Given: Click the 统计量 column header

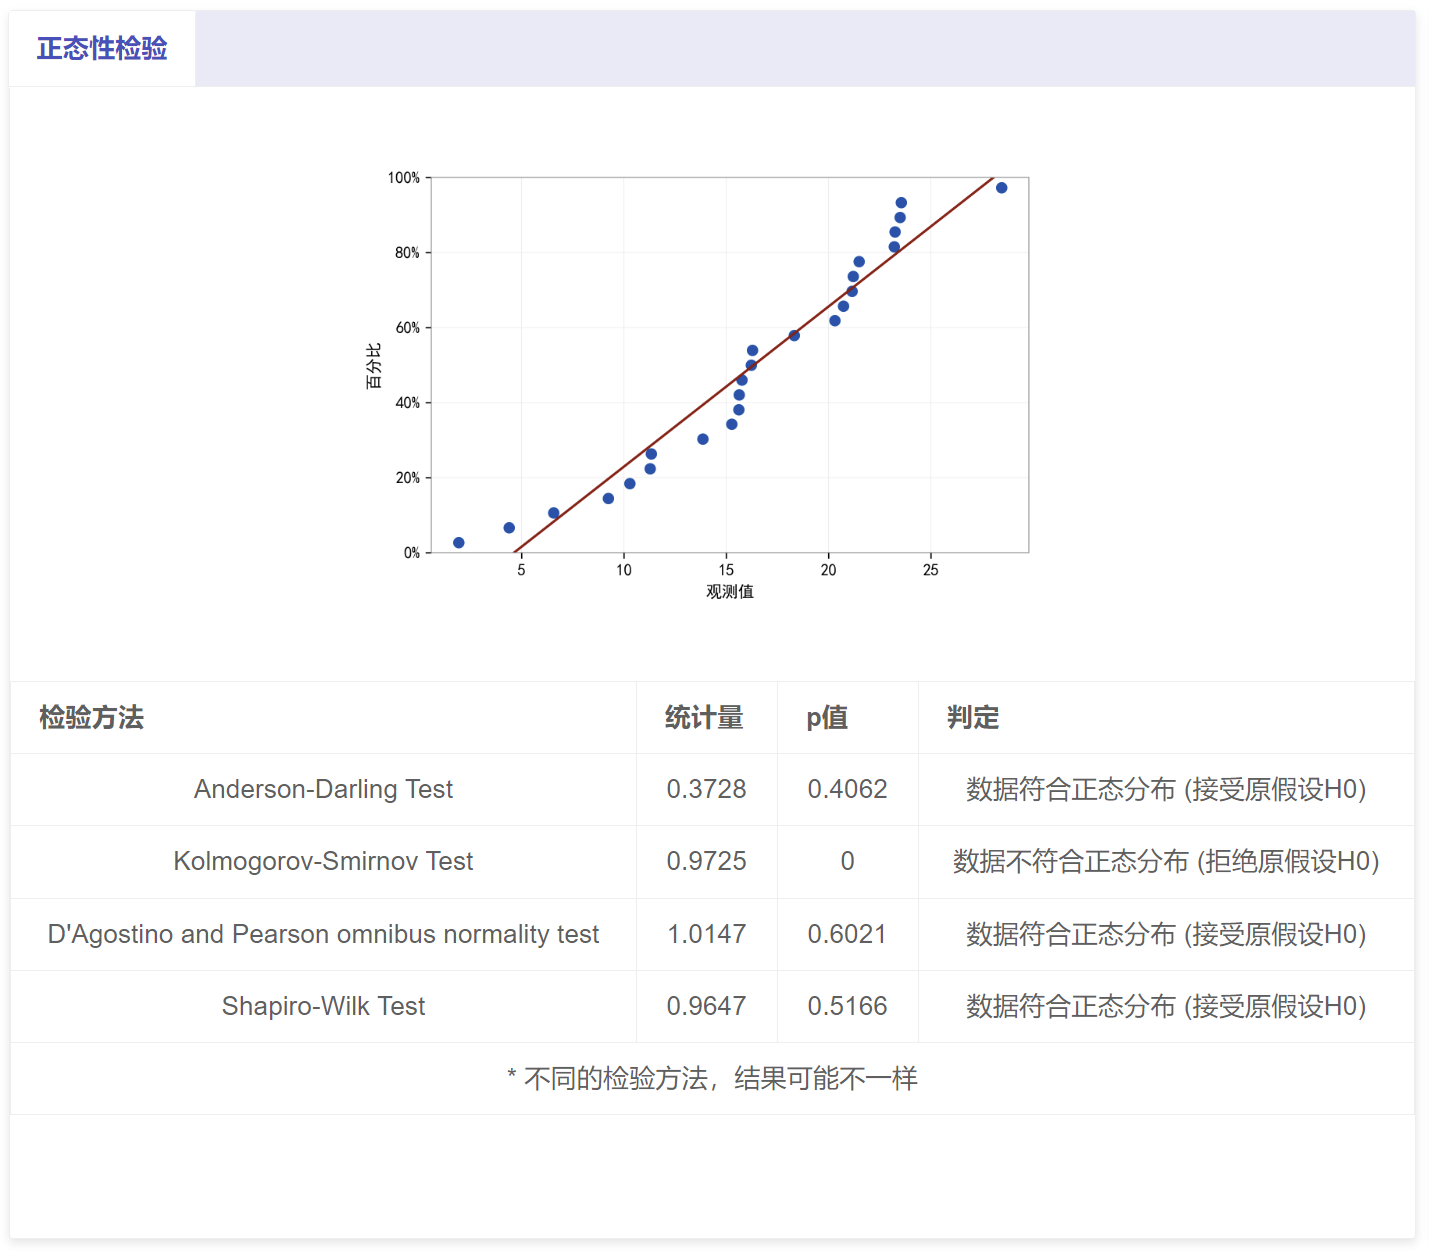Looking at the screenshot, I should (704, 718).
